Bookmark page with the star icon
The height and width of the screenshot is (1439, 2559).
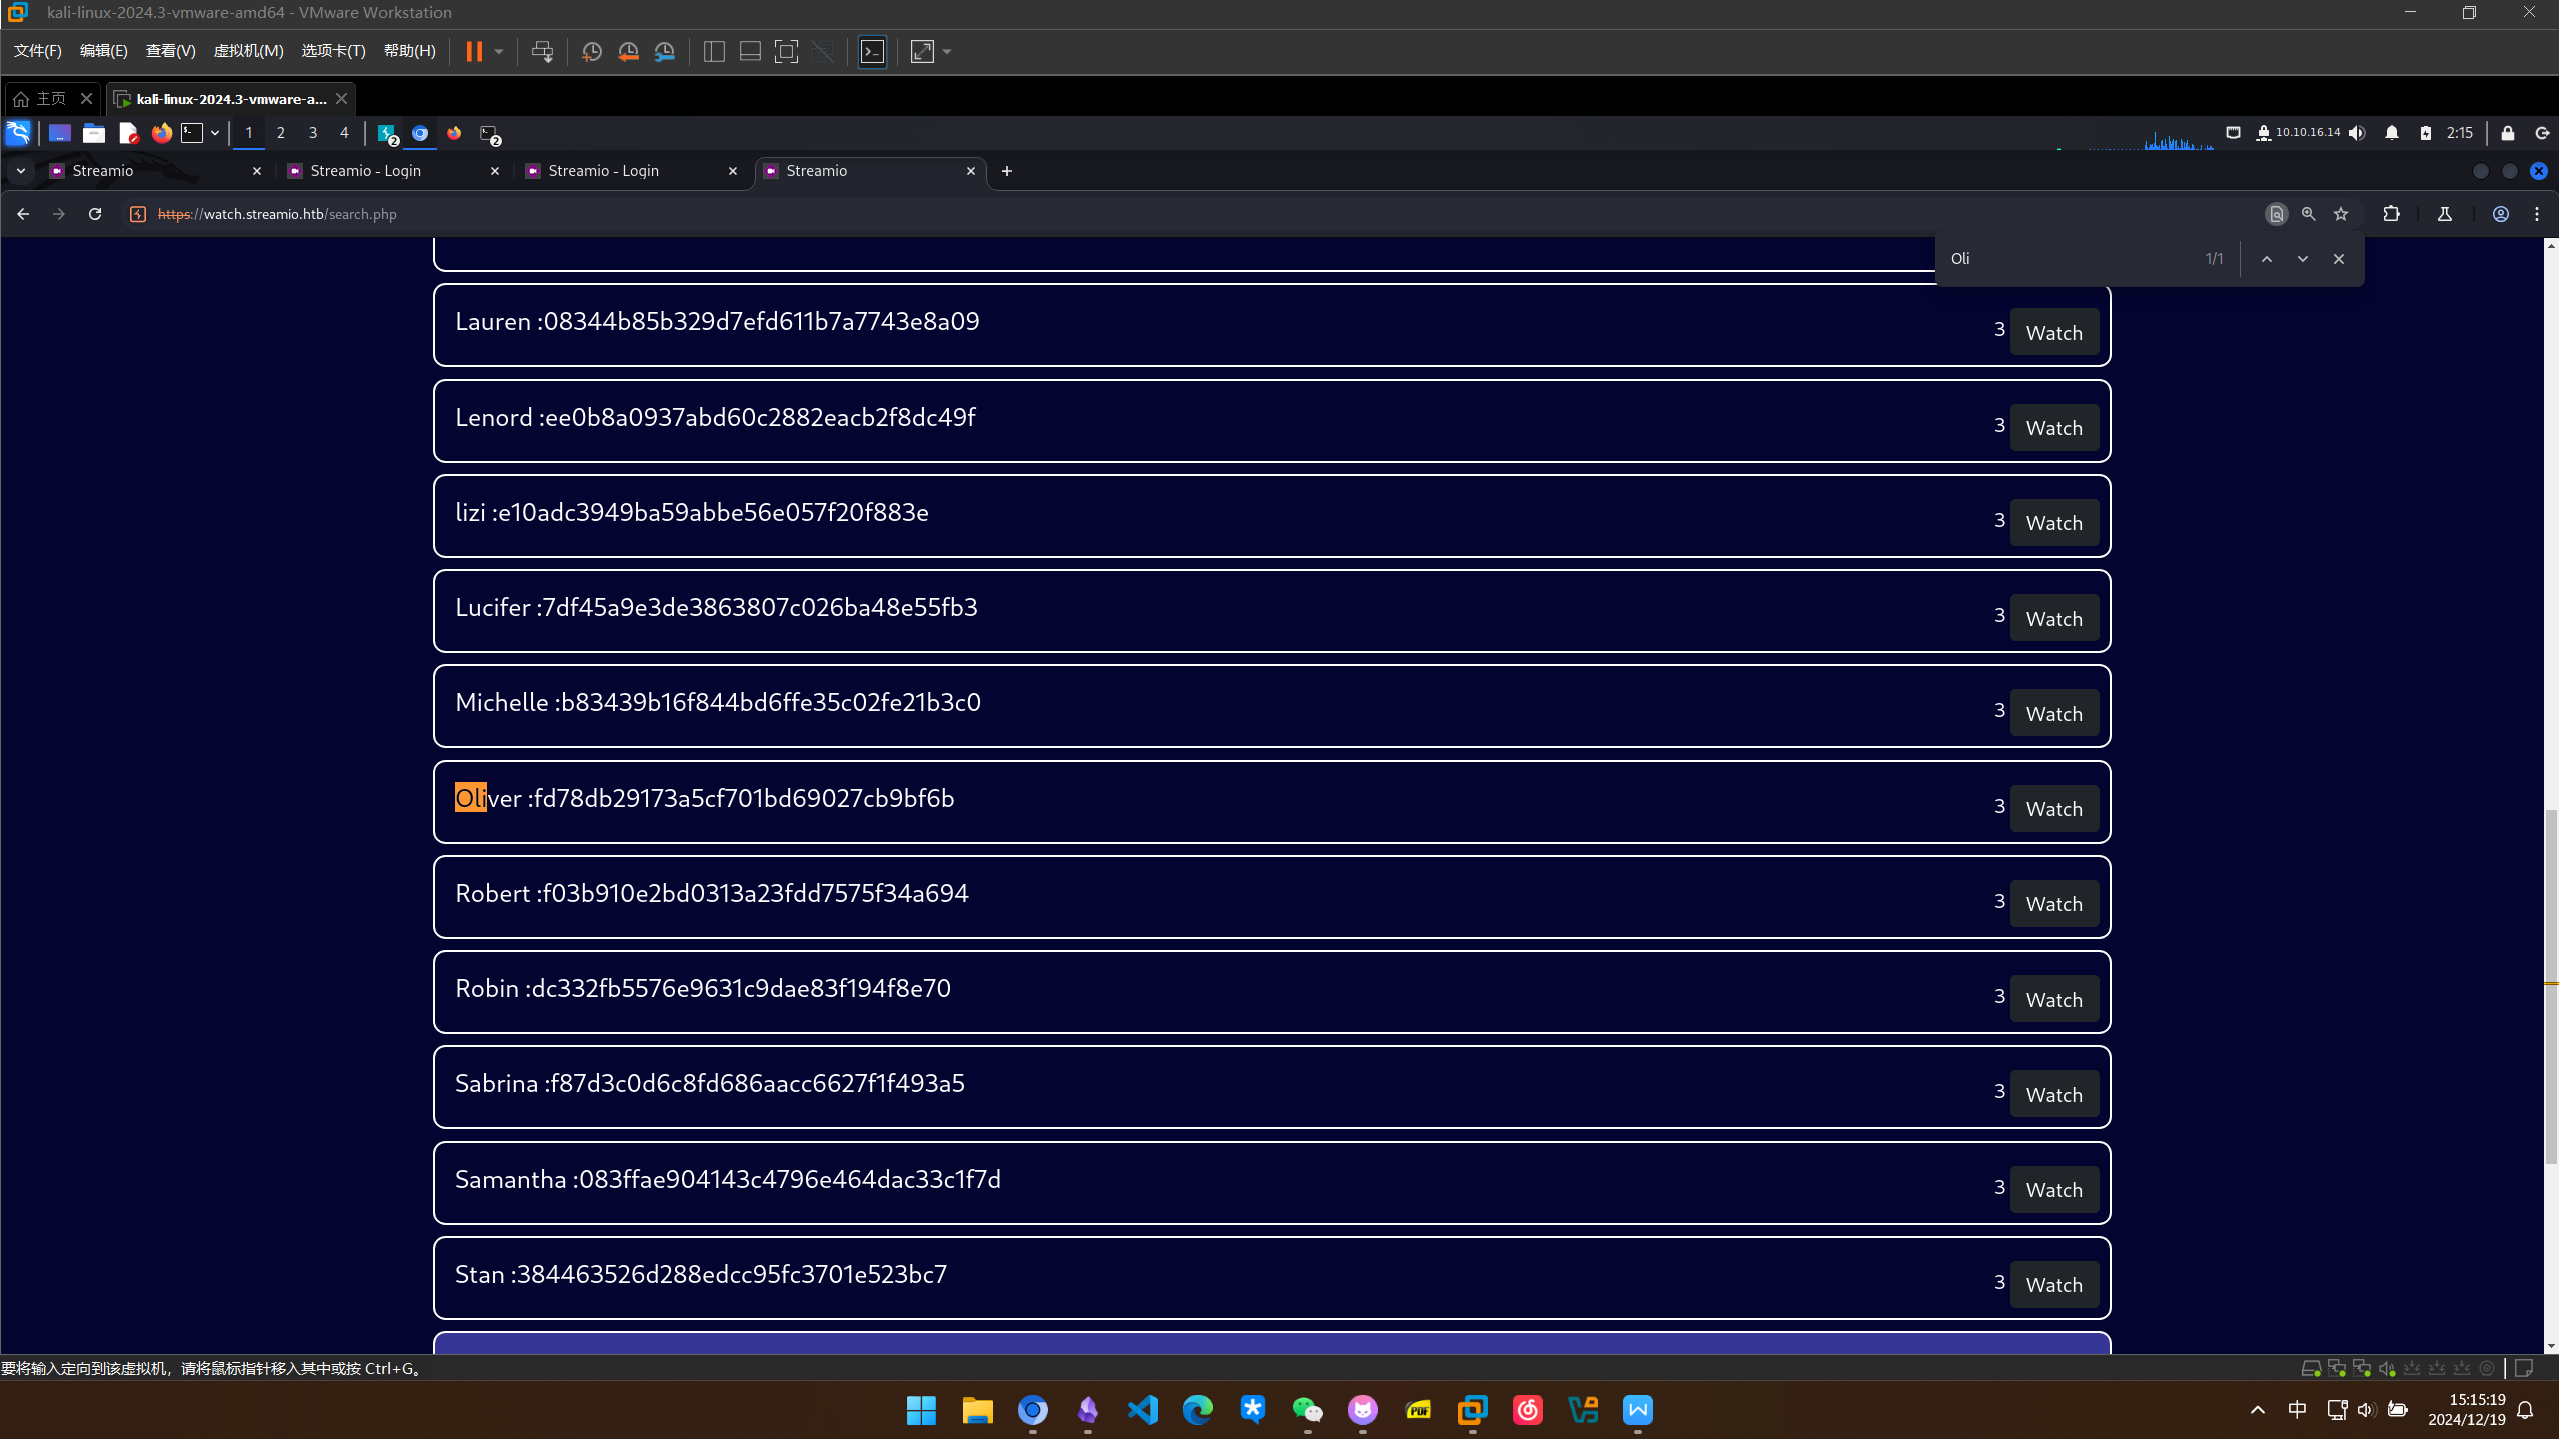[2341, 214]
